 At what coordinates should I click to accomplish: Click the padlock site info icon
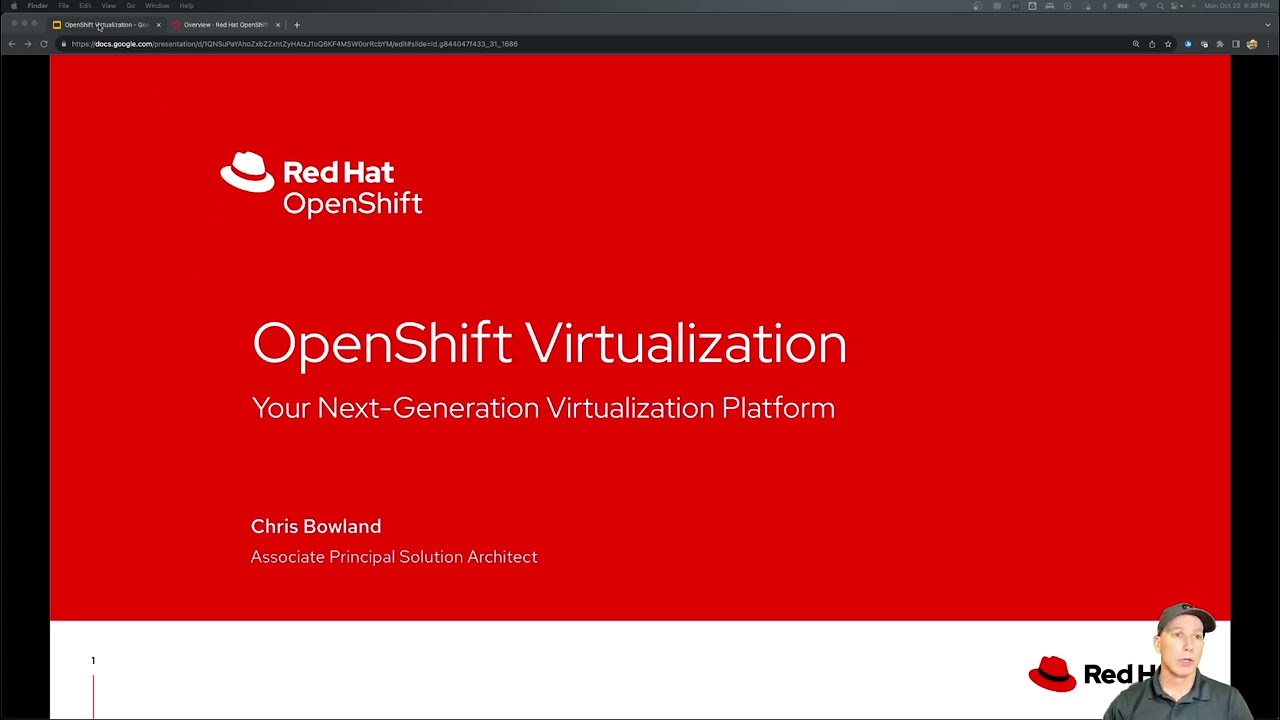pos(63,44)
